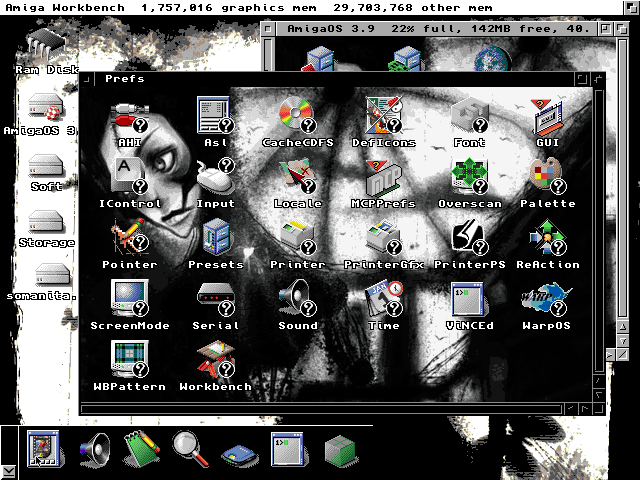Image resolution: width=640 pixels, height=480 pixels.
Task: Click the Prefs window scroll-right arrow
Action: (585, 409)
